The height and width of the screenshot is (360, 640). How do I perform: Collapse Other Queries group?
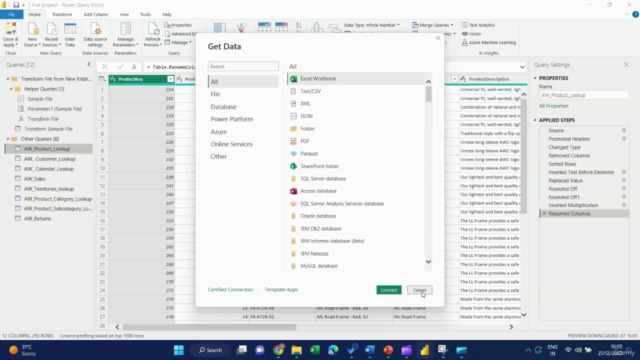pos(8,139)
